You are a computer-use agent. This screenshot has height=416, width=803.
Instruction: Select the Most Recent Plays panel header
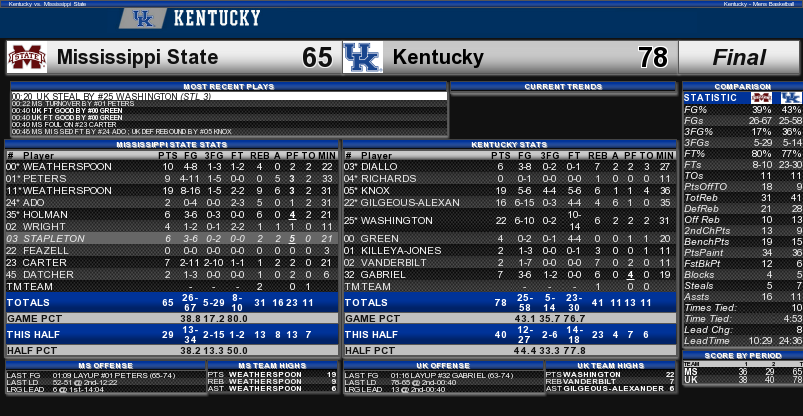click(x=229, y=87)
